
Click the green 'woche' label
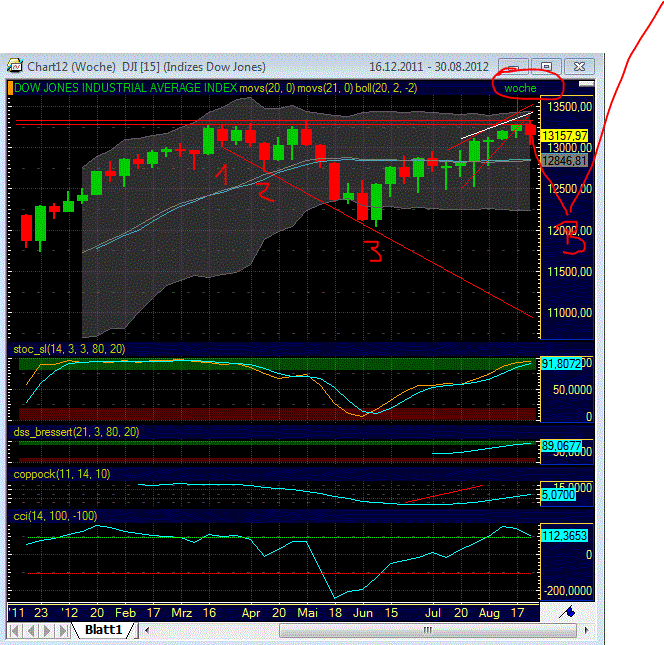point(520,88)
